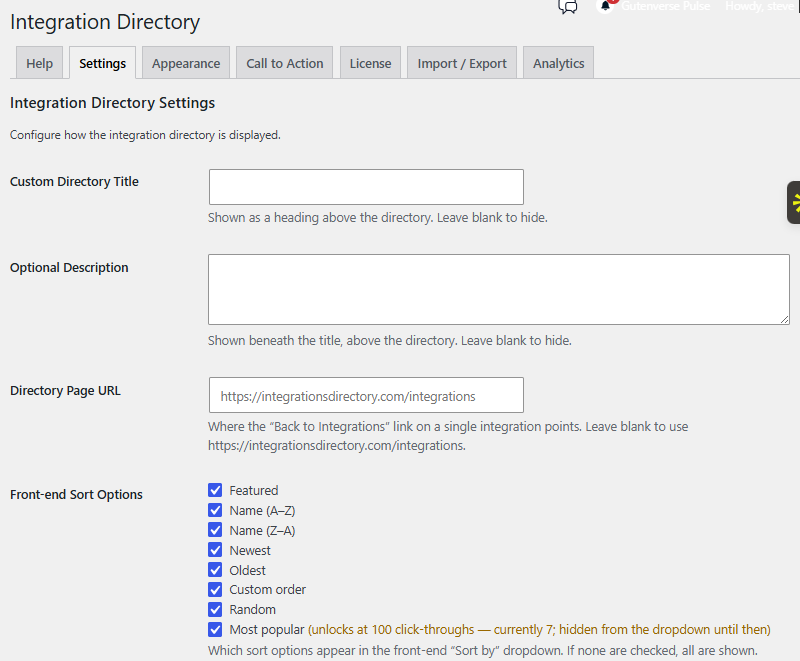Click 'Configure how the integration directory is displayed.'
Image resolution: width=800 pixels, height=661 pixels.
point(145,135)
